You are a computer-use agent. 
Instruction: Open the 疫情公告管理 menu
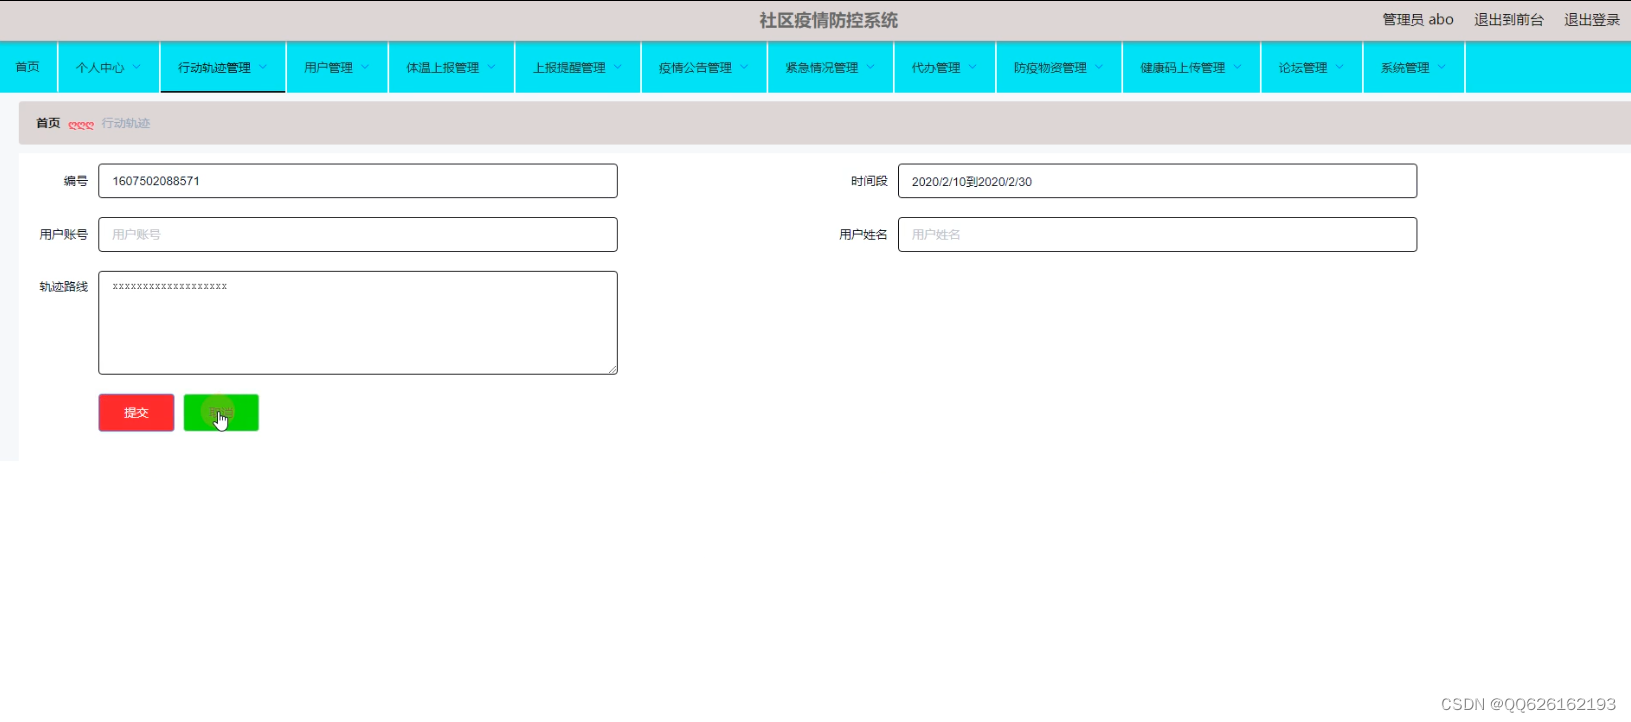(x=704, y=67)
